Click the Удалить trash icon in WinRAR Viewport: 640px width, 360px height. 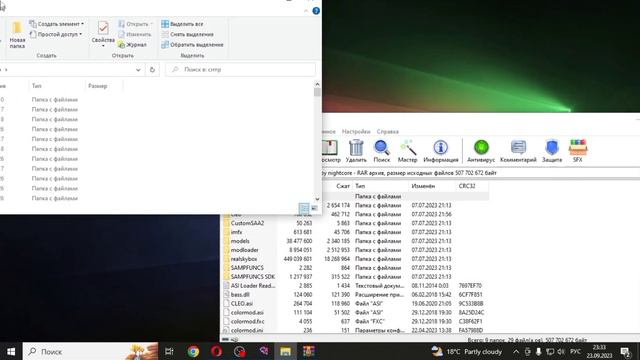(356, 151)
